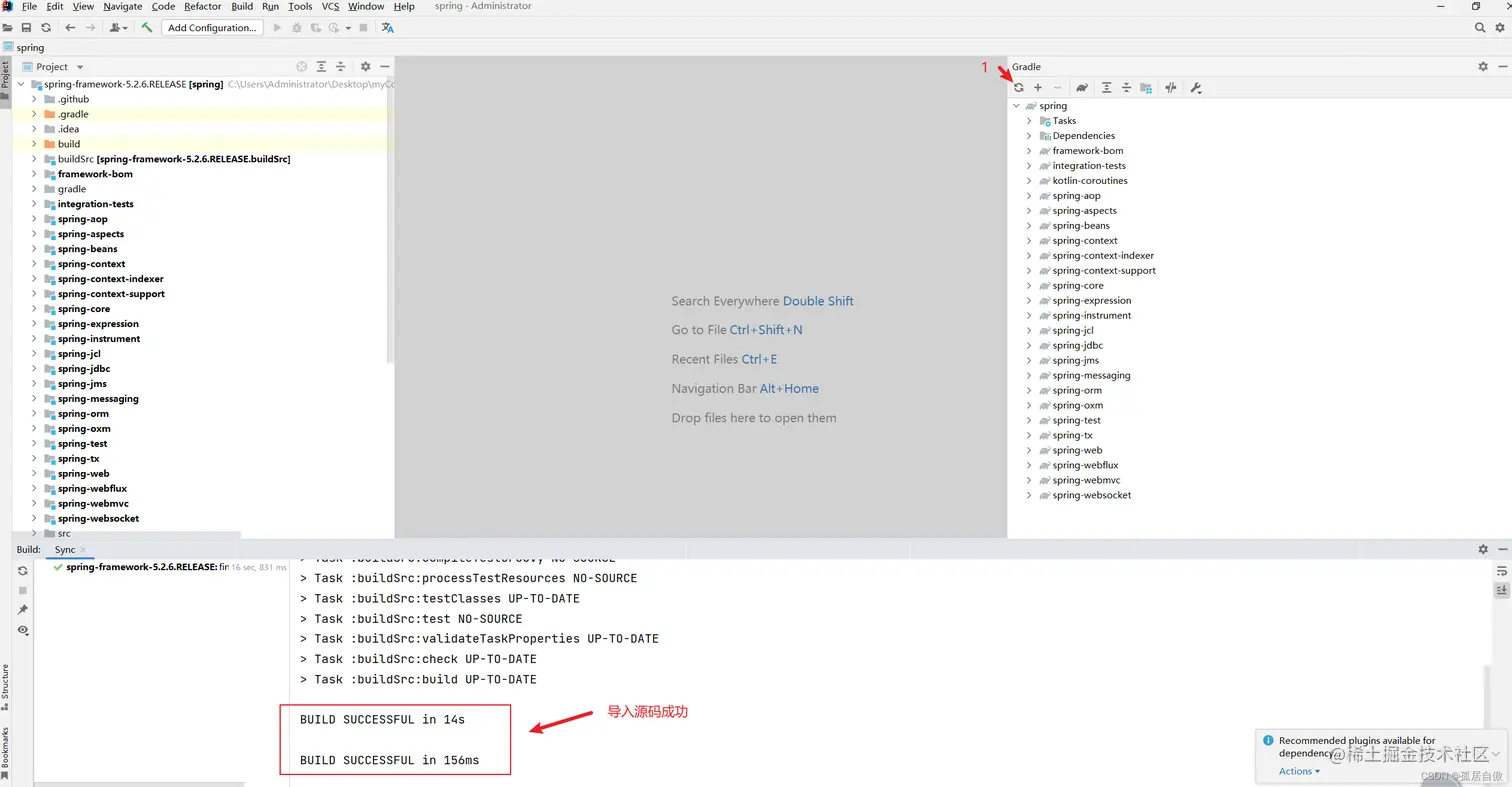Expand spring-webmvc in Project tree

[x=35, y=504]
